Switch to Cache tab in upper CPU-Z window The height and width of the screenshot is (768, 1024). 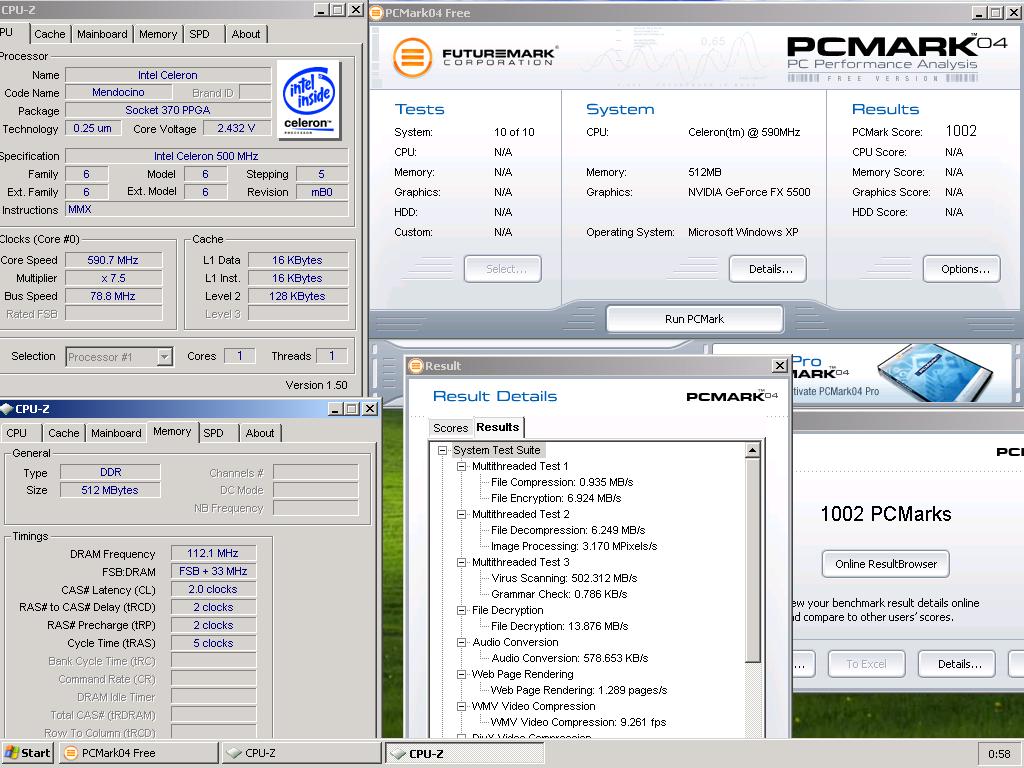[50, 34]
